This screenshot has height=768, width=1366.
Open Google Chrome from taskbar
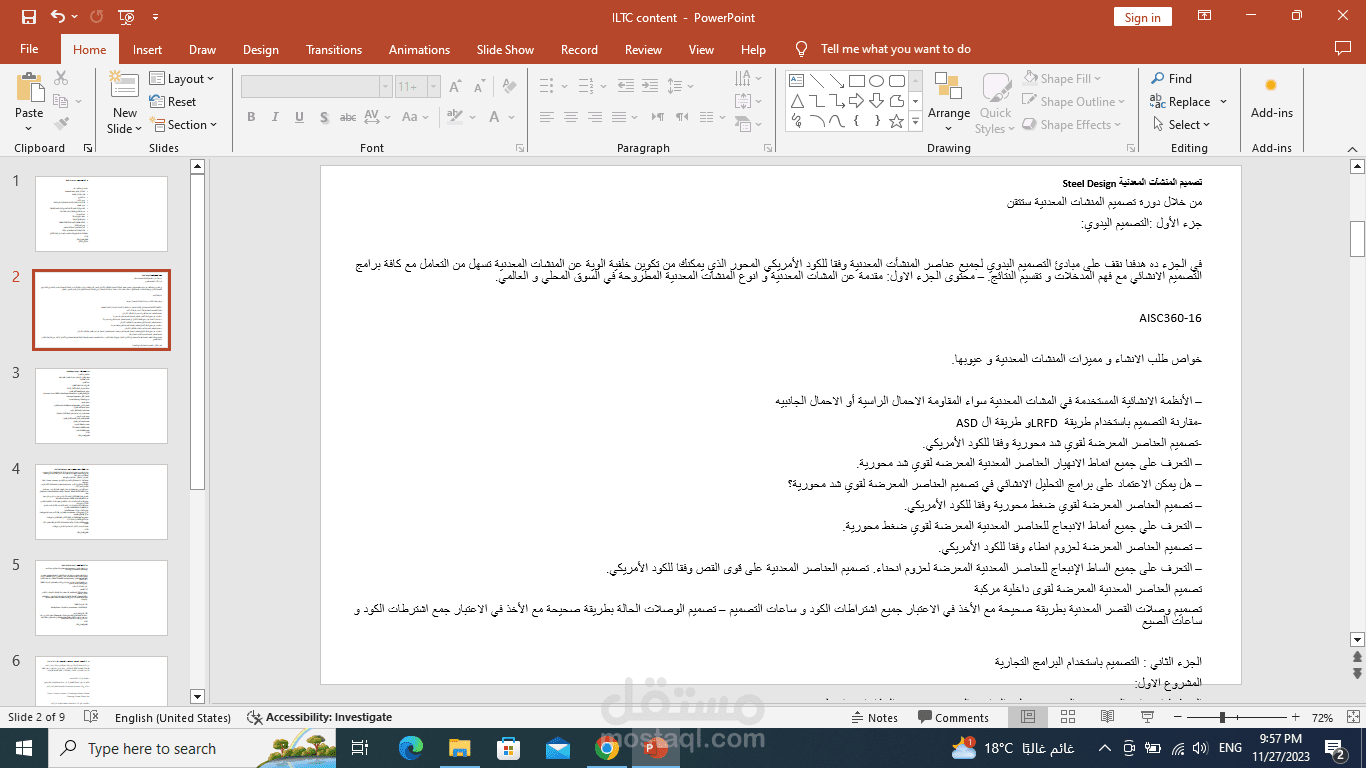607,748
